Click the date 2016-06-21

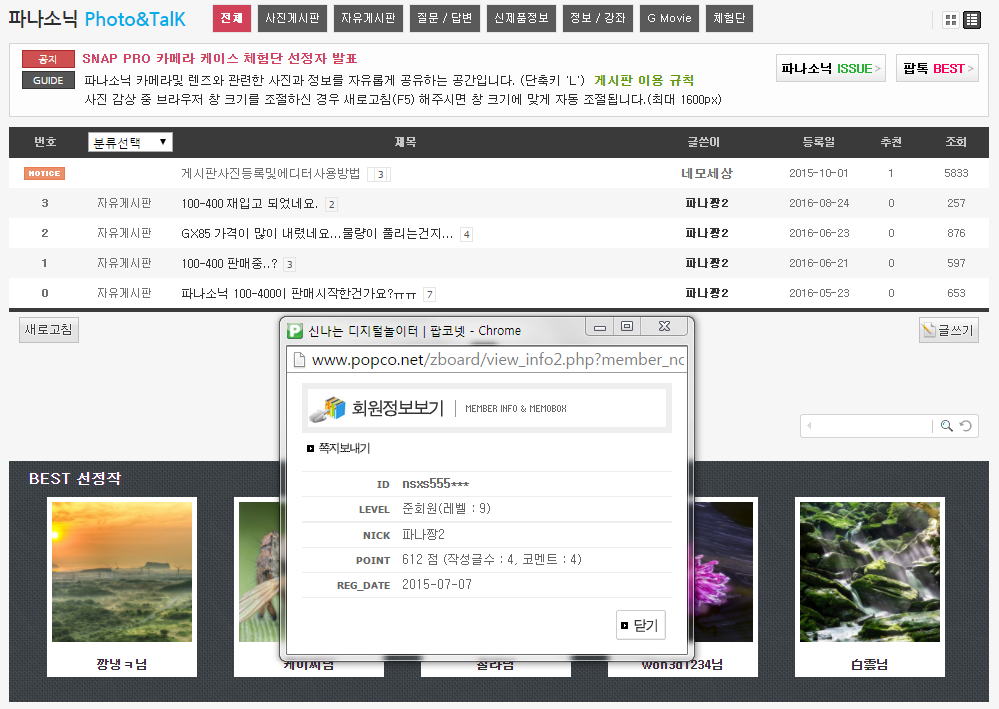[819, 263]
